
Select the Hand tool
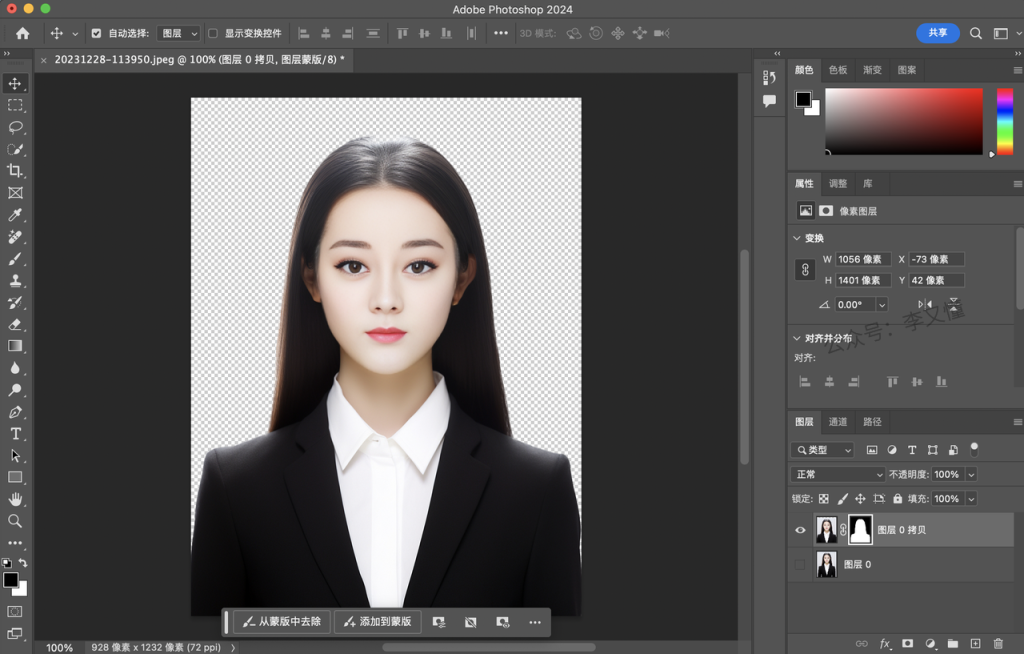15,499
